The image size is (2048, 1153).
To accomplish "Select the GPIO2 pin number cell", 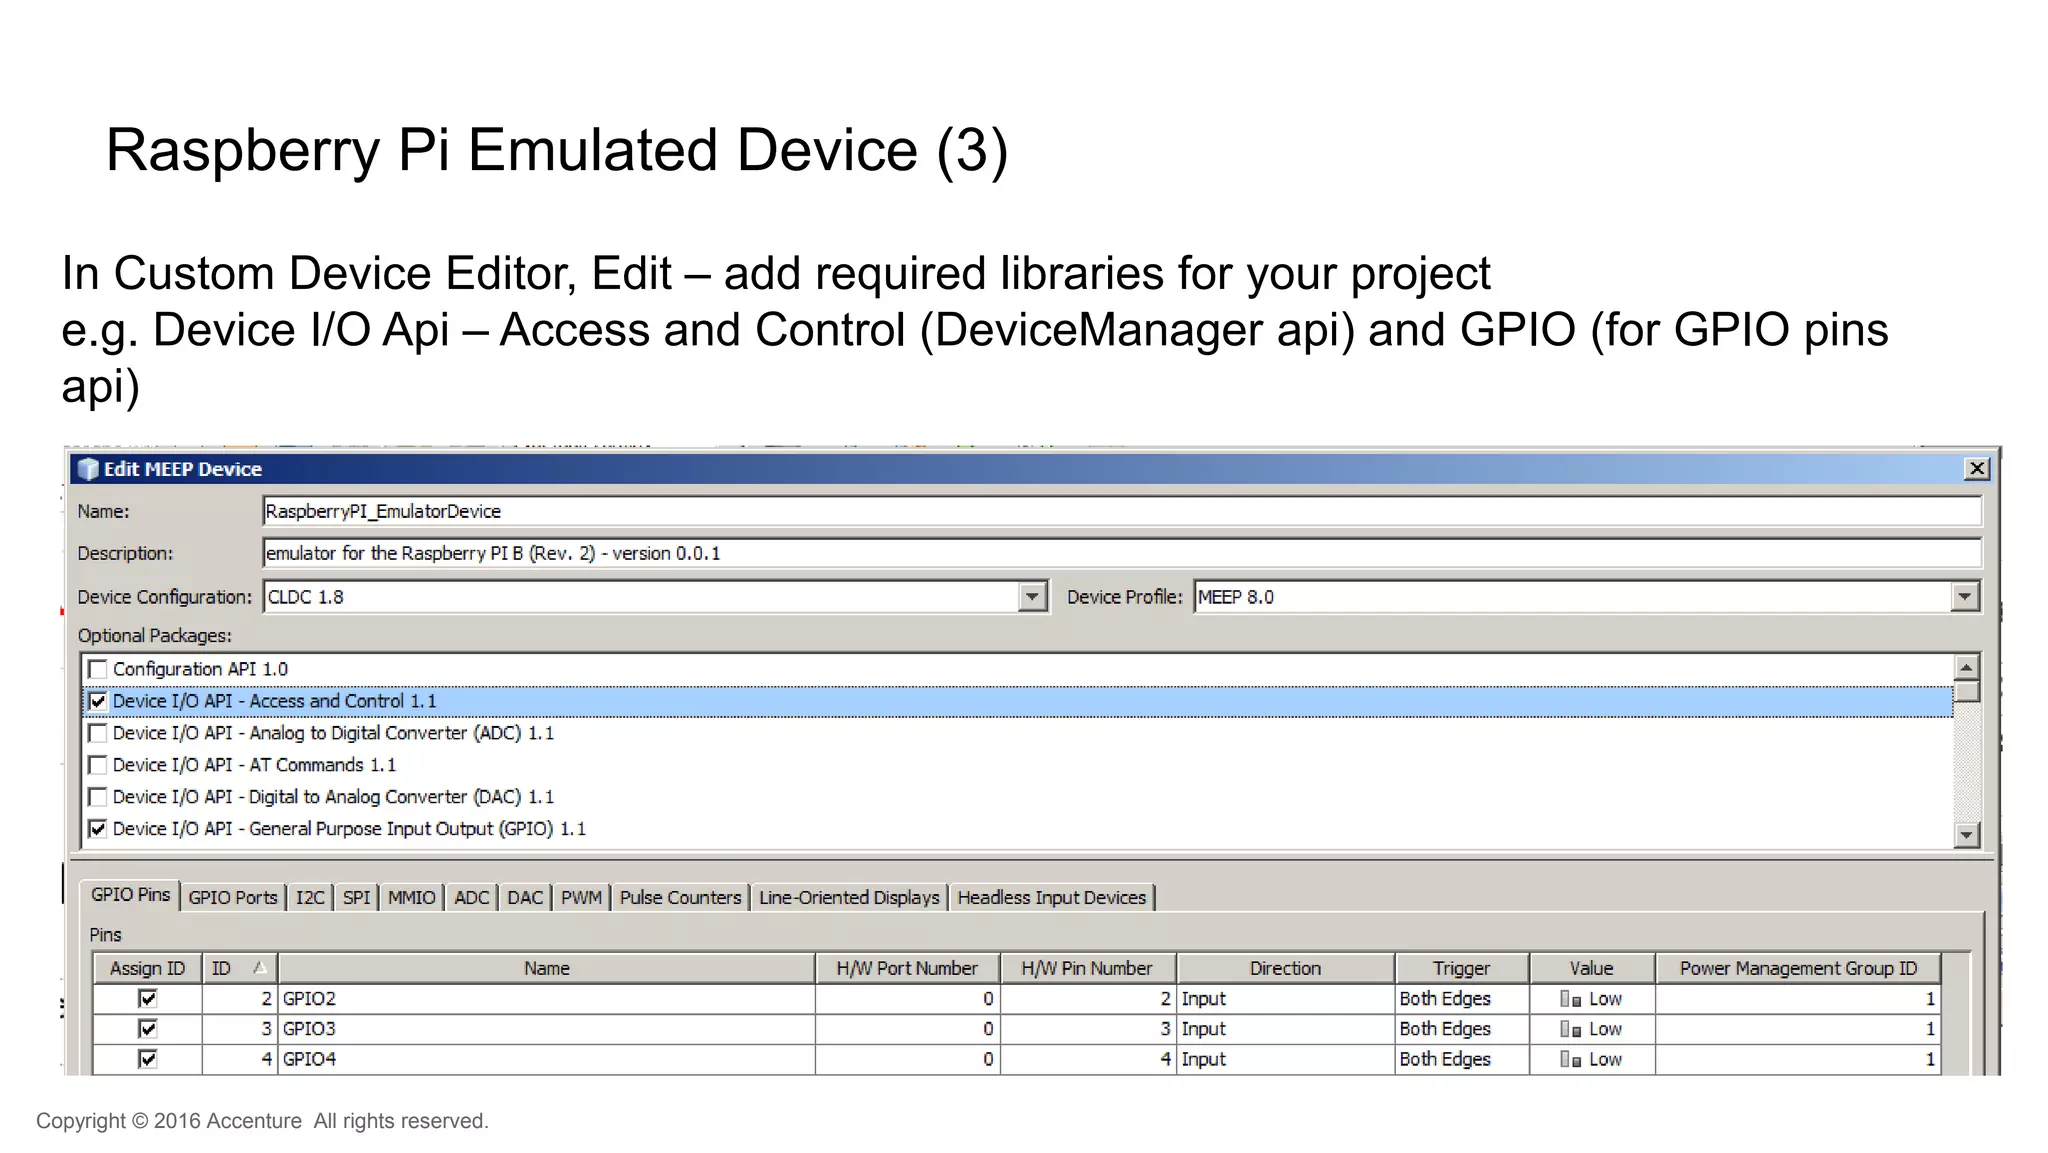I will coord(1087,999).
